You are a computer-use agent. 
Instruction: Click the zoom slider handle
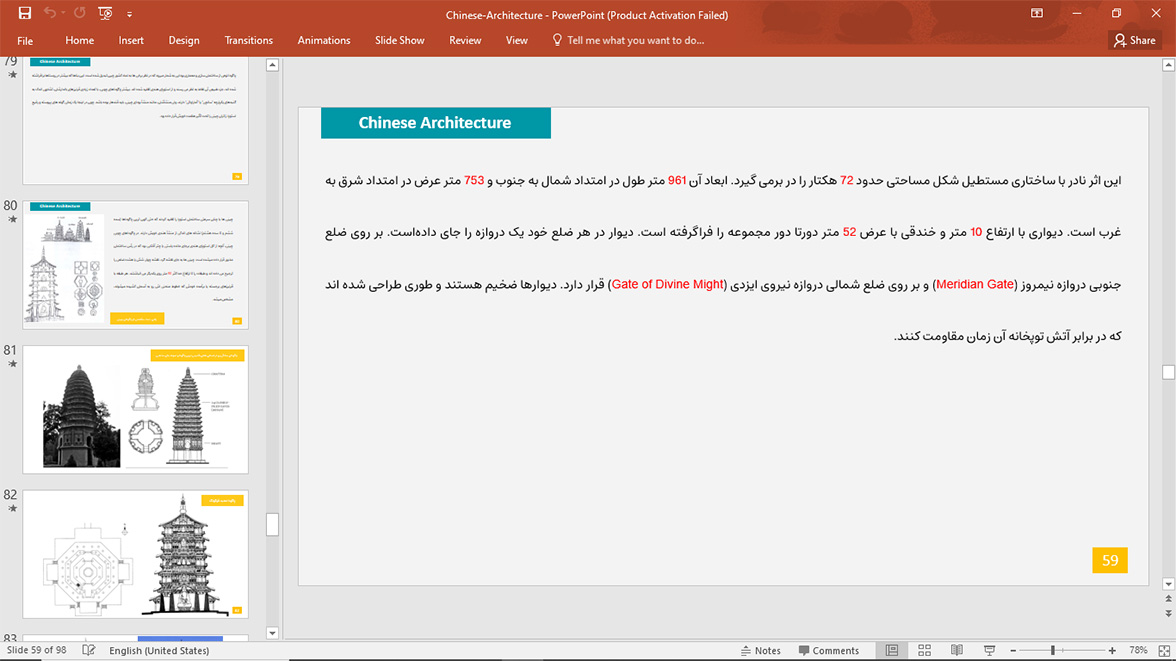(1053, 650)
